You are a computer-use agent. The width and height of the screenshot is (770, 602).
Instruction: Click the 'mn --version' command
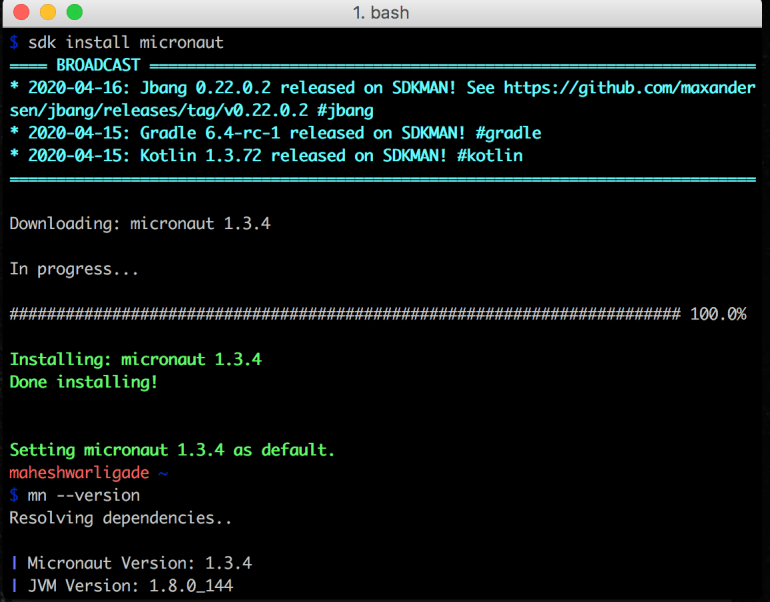click(84, 495)
